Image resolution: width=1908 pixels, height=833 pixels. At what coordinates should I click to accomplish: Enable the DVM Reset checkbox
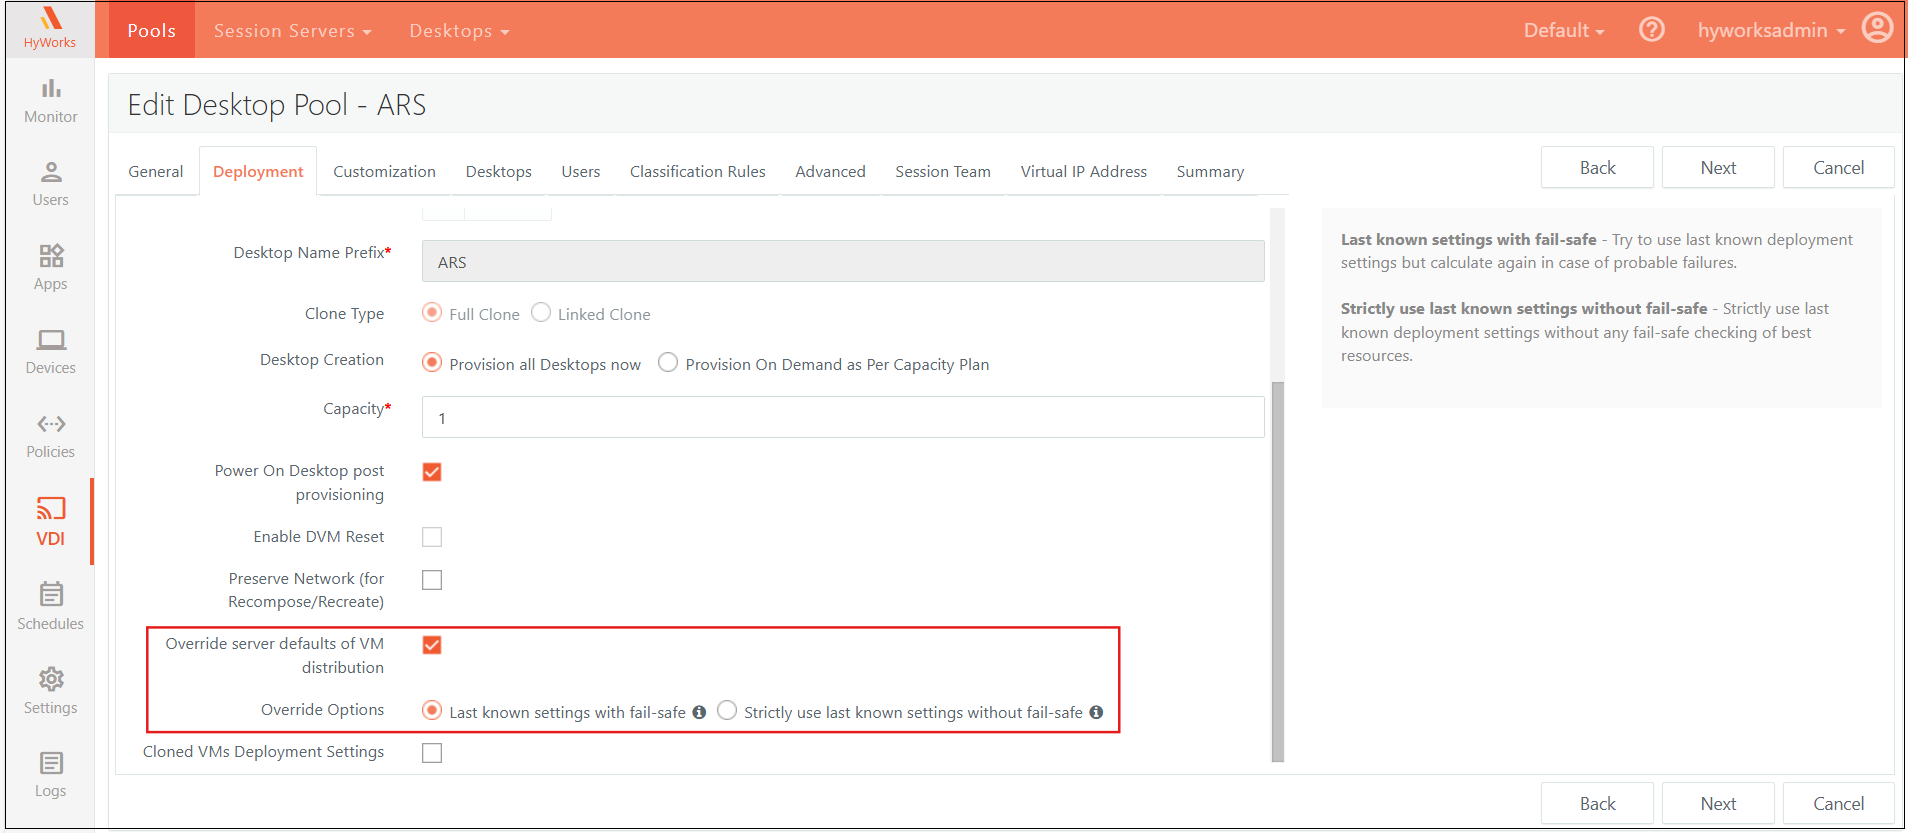pyautogui.click(x=432, y=537)
